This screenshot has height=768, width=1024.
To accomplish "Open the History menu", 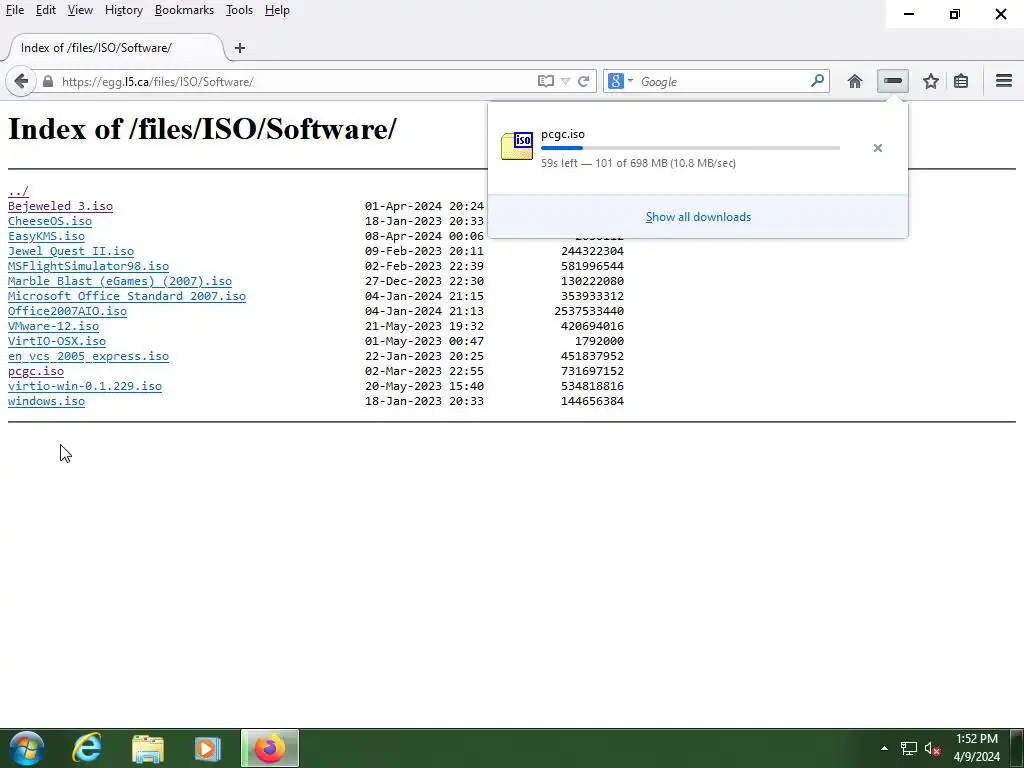I will click(123, 10).
